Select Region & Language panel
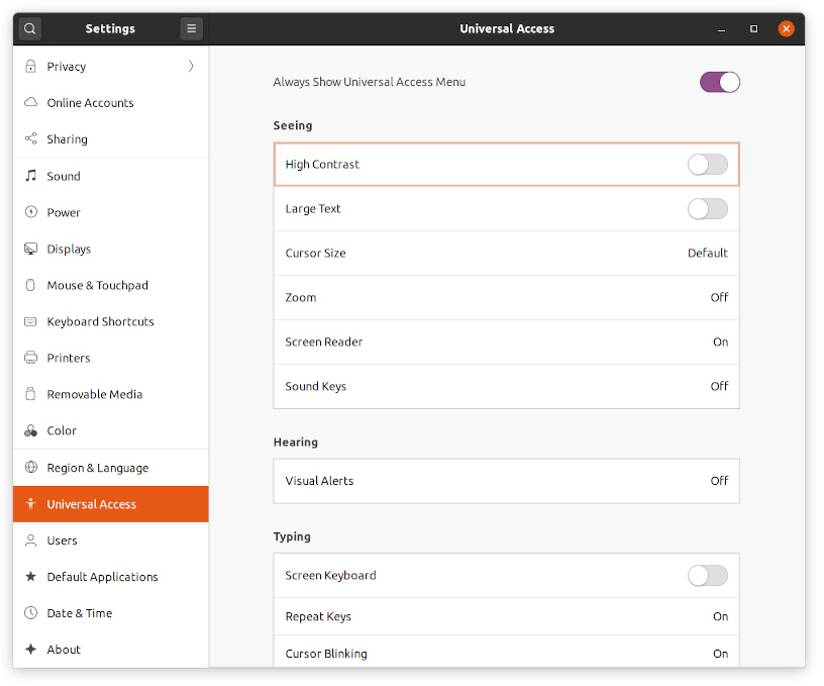The height and width of the screenshot is (686, 824). [x=111, y=468]
